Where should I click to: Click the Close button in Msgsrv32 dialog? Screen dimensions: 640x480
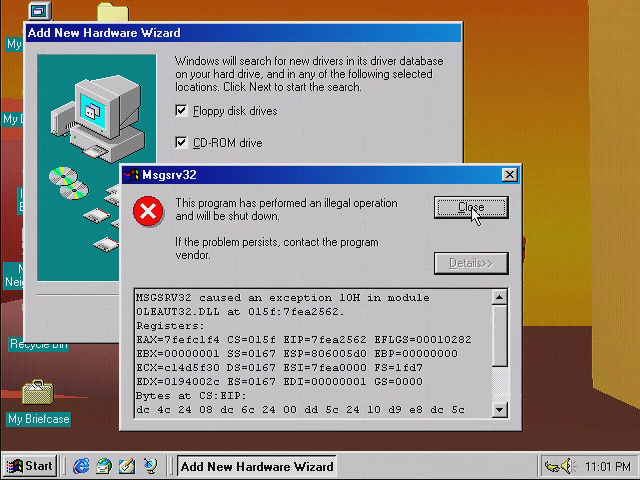pyautogui.click(x=471, y=207)
